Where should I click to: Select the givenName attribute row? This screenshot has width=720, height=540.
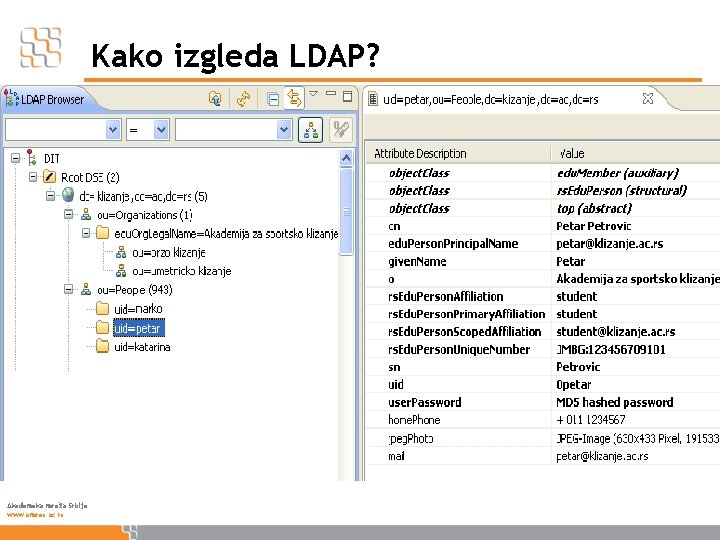(543, 261)
